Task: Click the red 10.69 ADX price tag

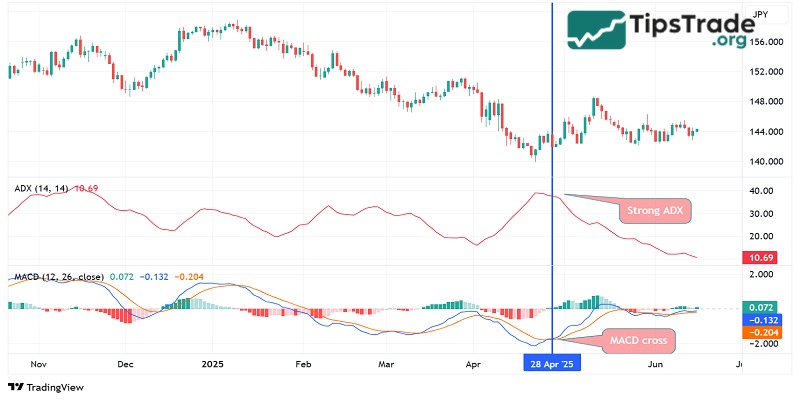Action: coord(762,258)
